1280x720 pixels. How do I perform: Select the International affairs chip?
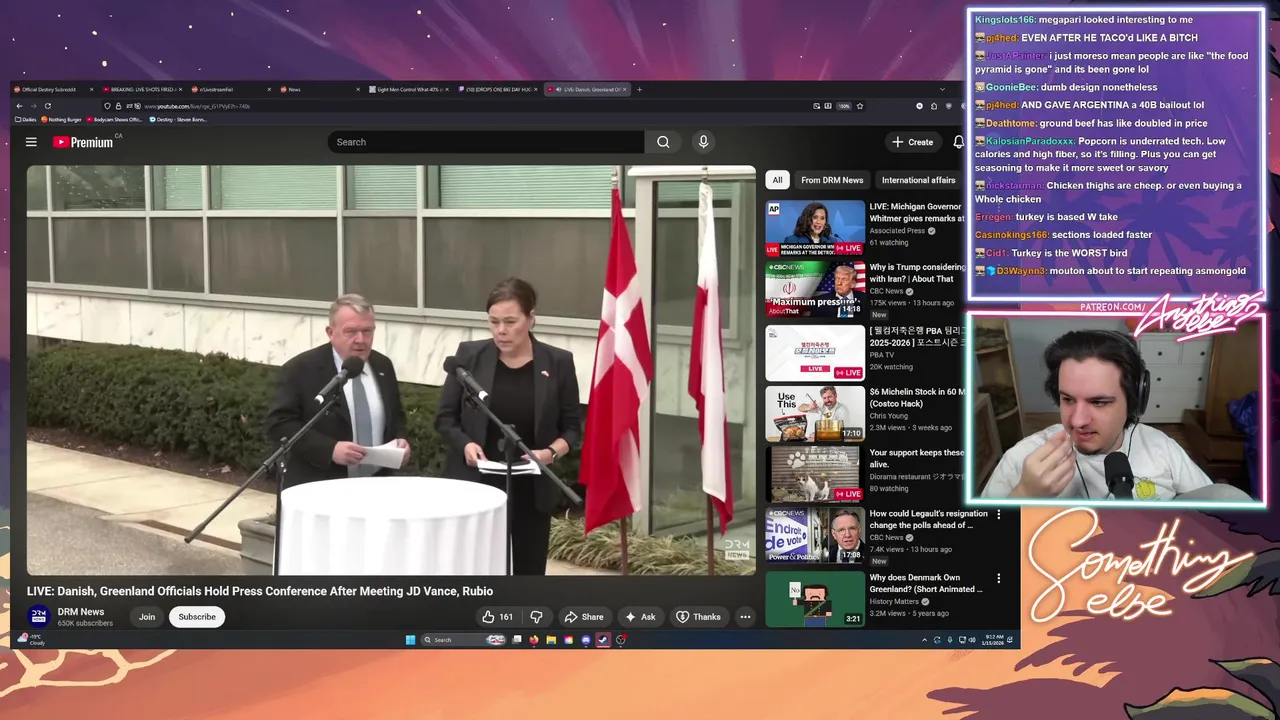[918, 180]
